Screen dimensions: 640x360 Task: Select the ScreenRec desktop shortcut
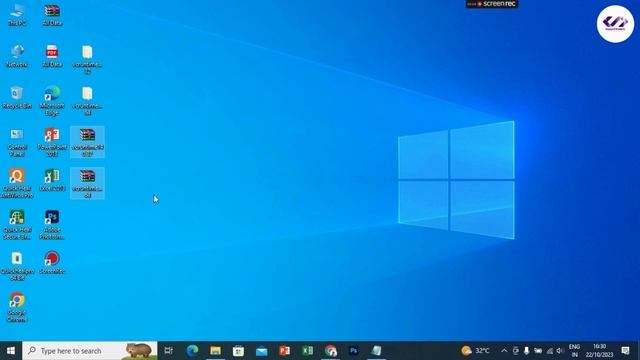point(52,262)
